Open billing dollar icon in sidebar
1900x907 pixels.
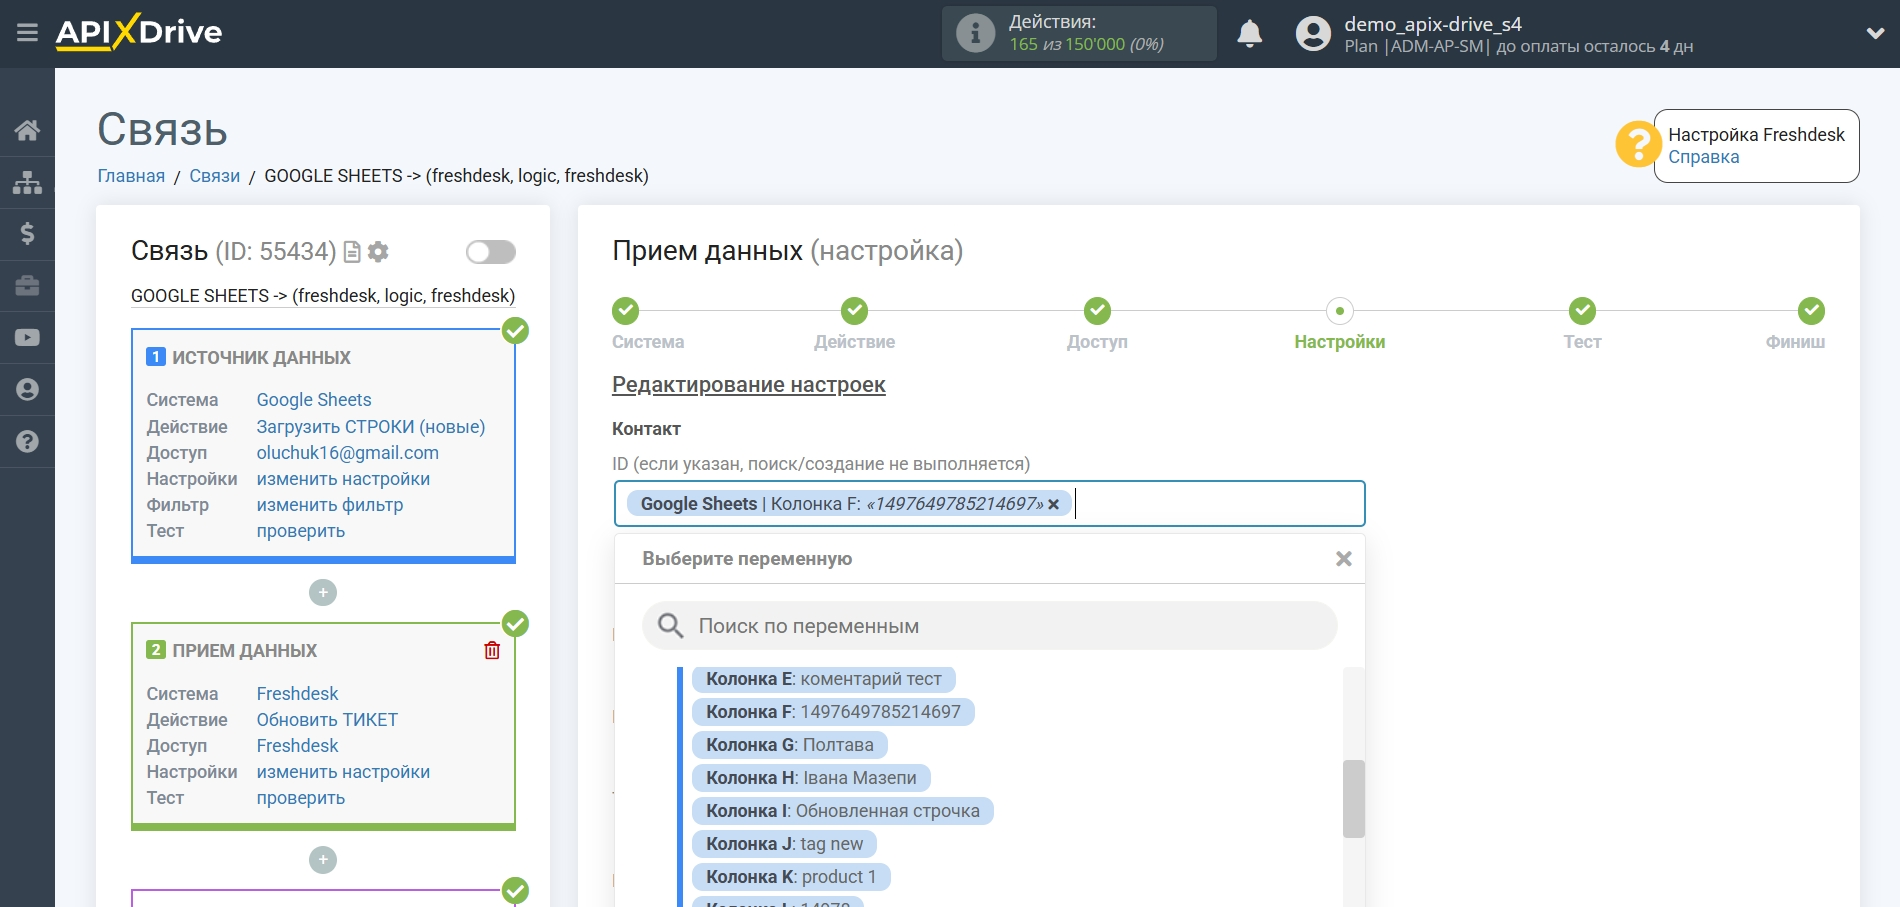pos(27,234)
